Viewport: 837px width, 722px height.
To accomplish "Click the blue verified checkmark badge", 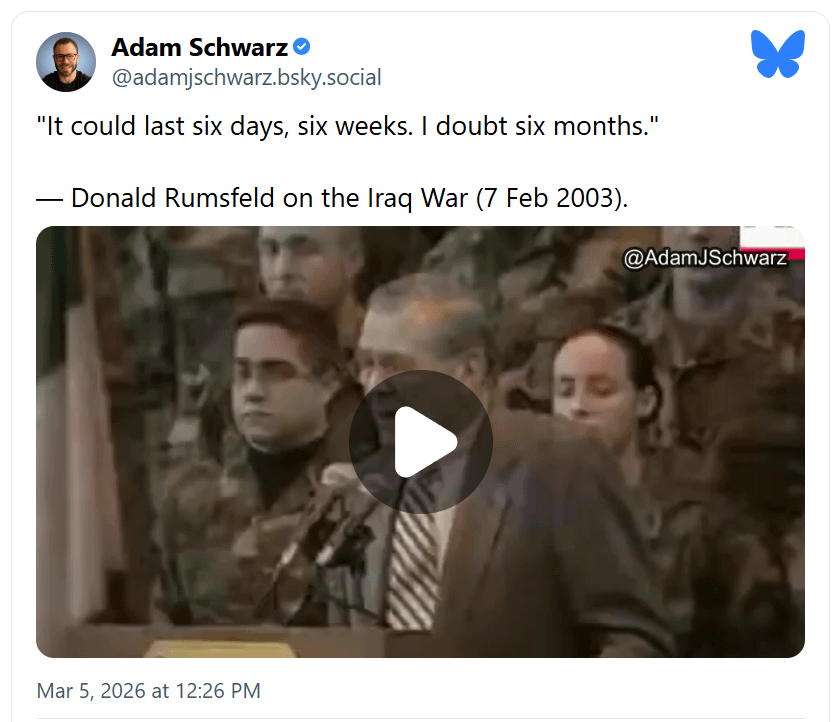I will [x=302, y=47].
